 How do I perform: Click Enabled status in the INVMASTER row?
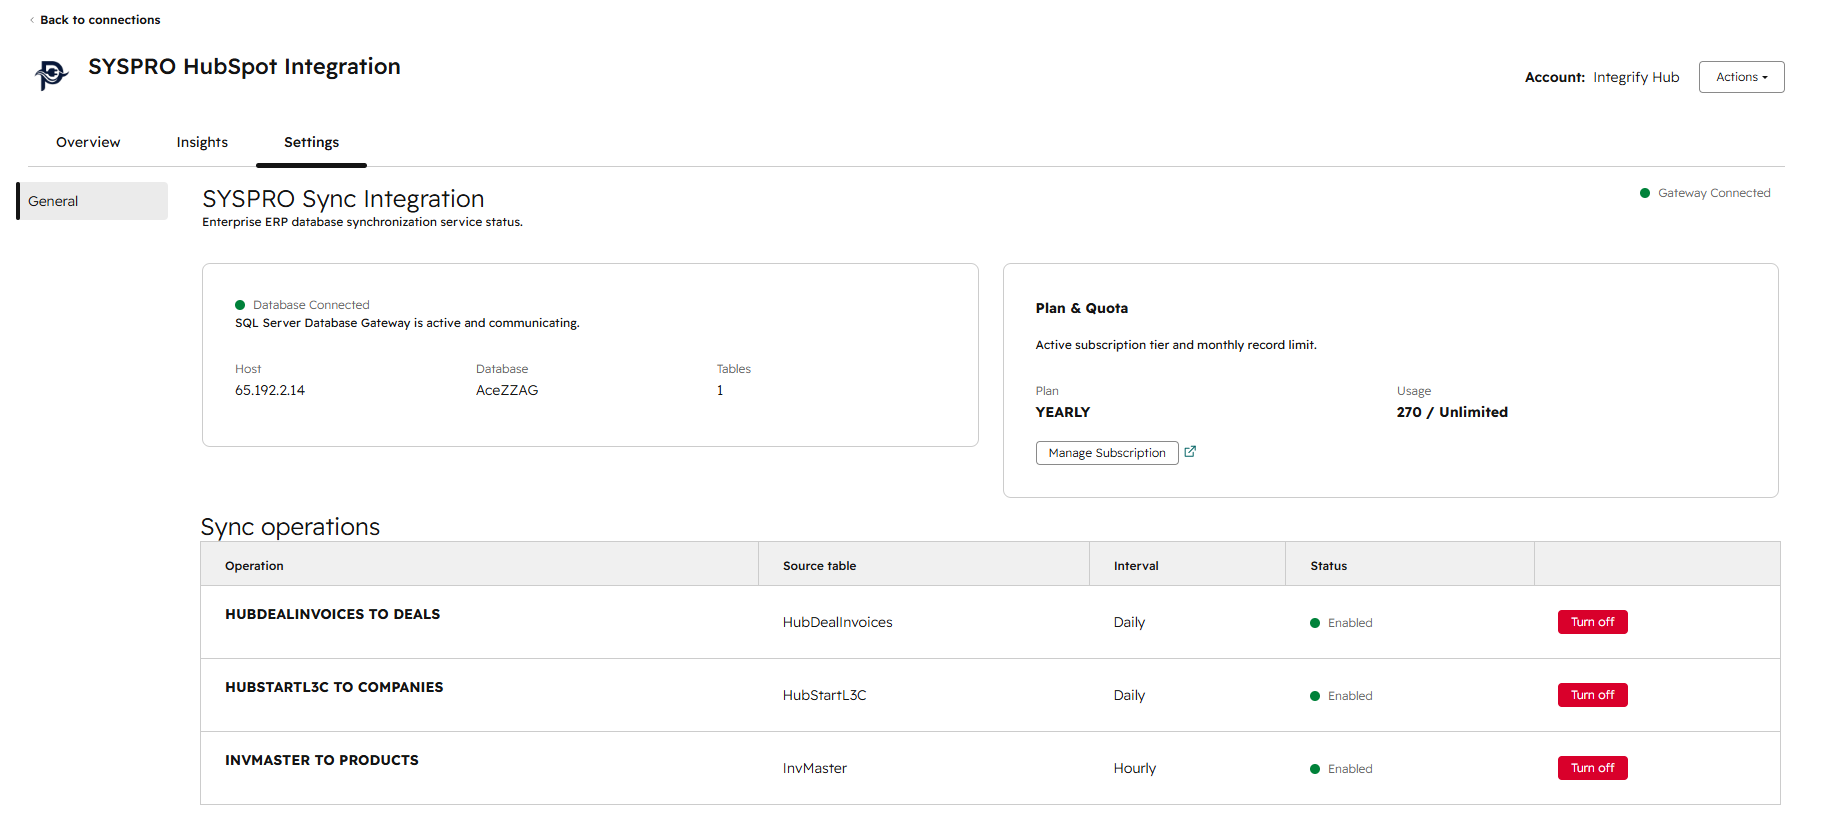coord(1341,769)
